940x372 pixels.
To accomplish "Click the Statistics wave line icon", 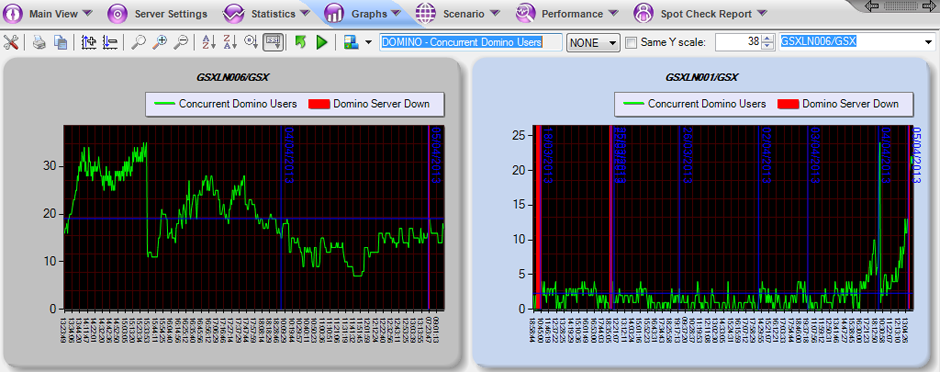I will point(233,13).
